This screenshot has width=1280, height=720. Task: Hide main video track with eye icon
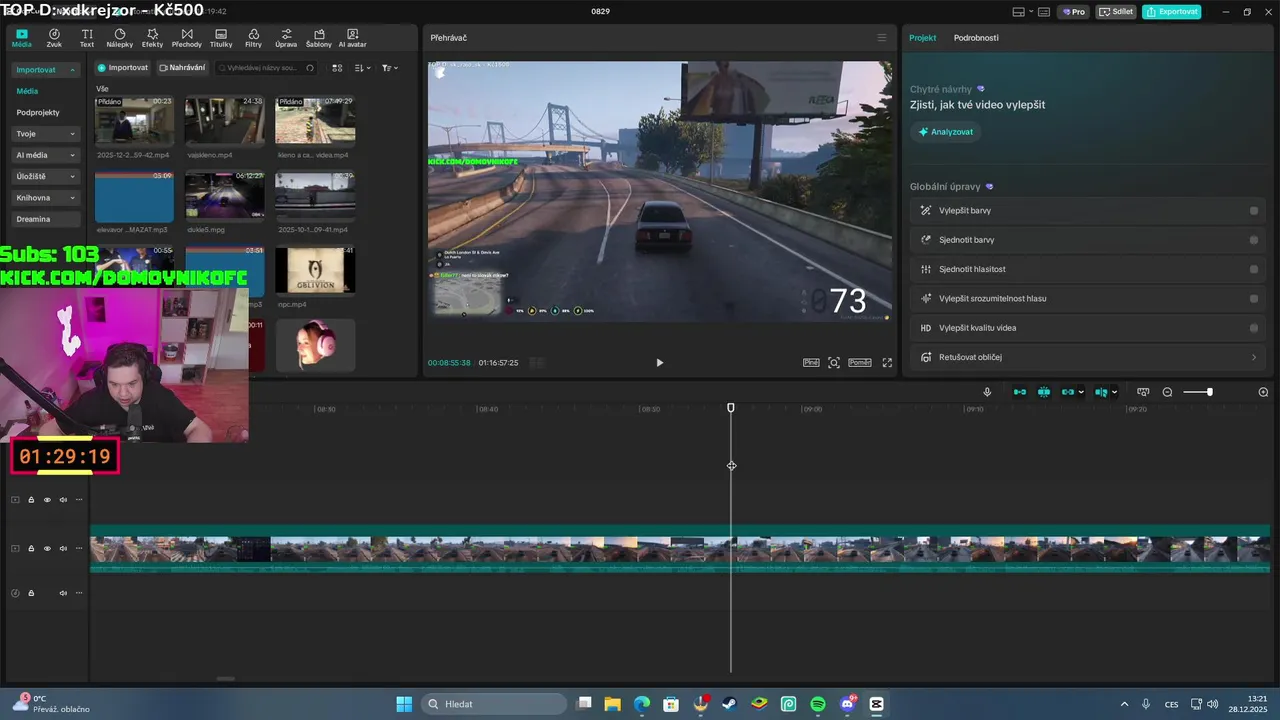tap(47, 549)
